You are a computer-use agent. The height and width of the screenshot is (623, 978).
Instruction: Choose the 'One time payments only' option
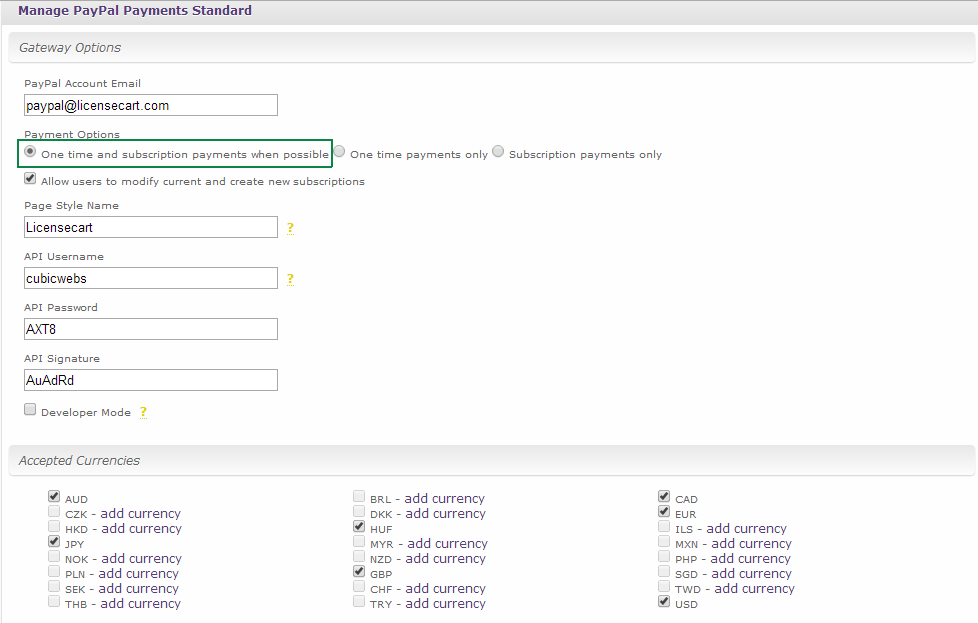(339, 152)
